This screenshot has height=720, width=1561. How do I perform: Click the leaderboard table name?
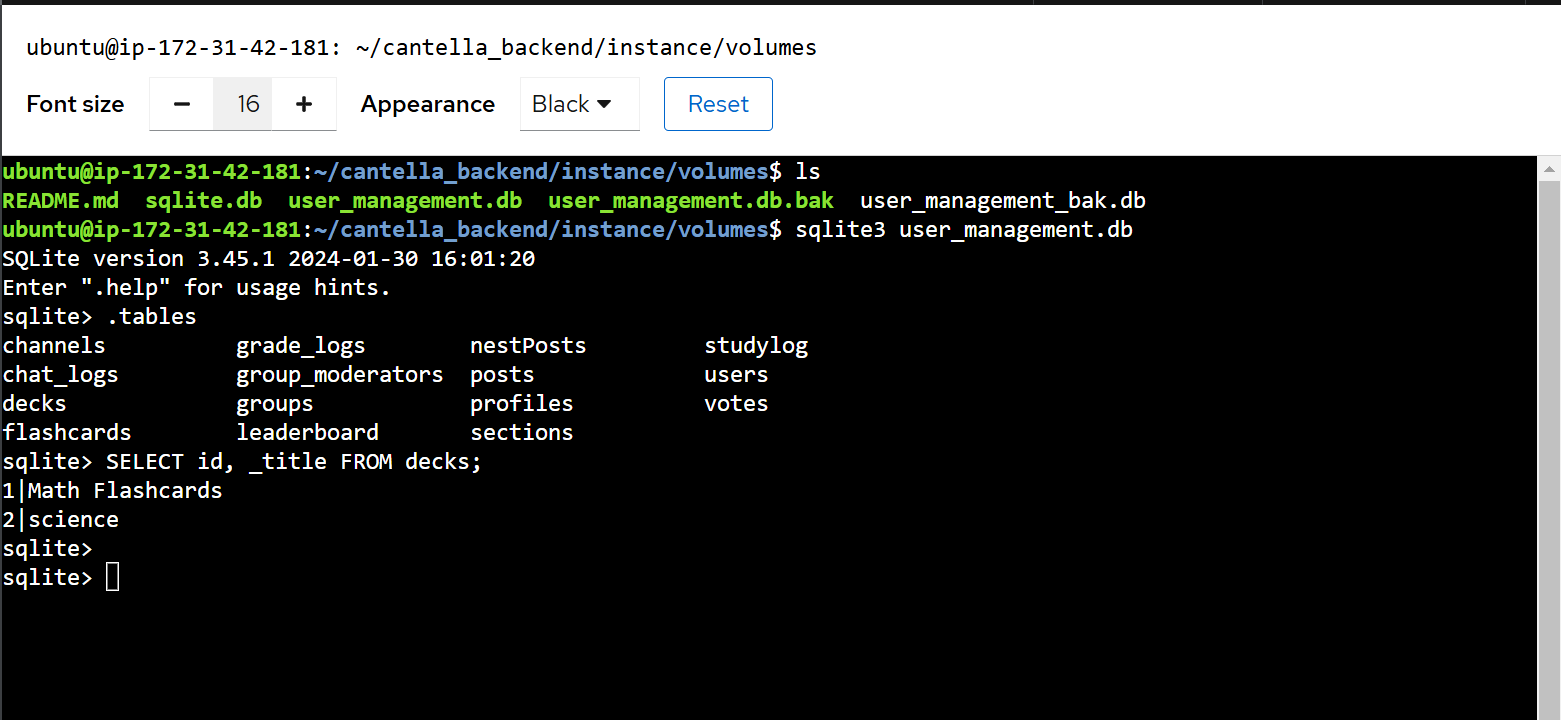tap(307, 432)
